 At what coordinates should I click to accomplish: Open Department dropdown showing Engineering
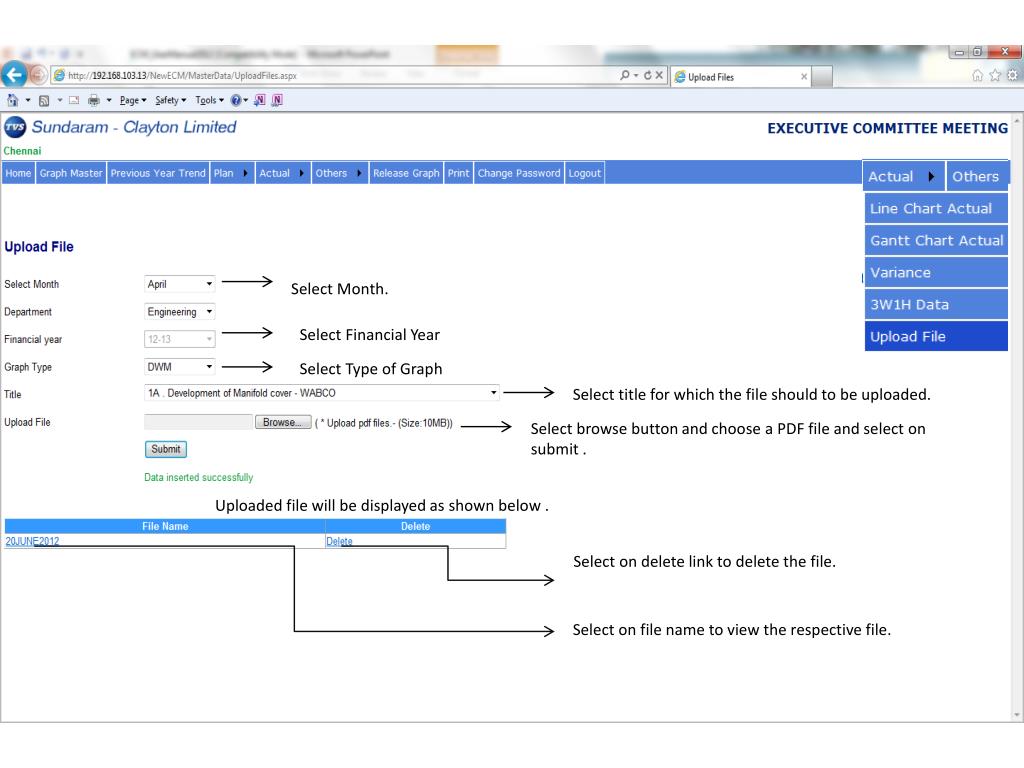pyautogui.click(x=180, y=312)
